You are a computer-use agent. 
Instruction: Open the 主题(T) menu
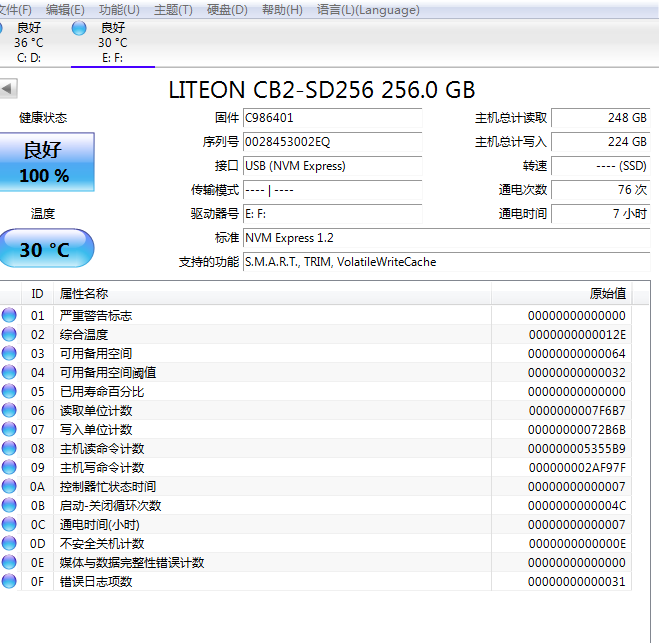pos(173,9)
